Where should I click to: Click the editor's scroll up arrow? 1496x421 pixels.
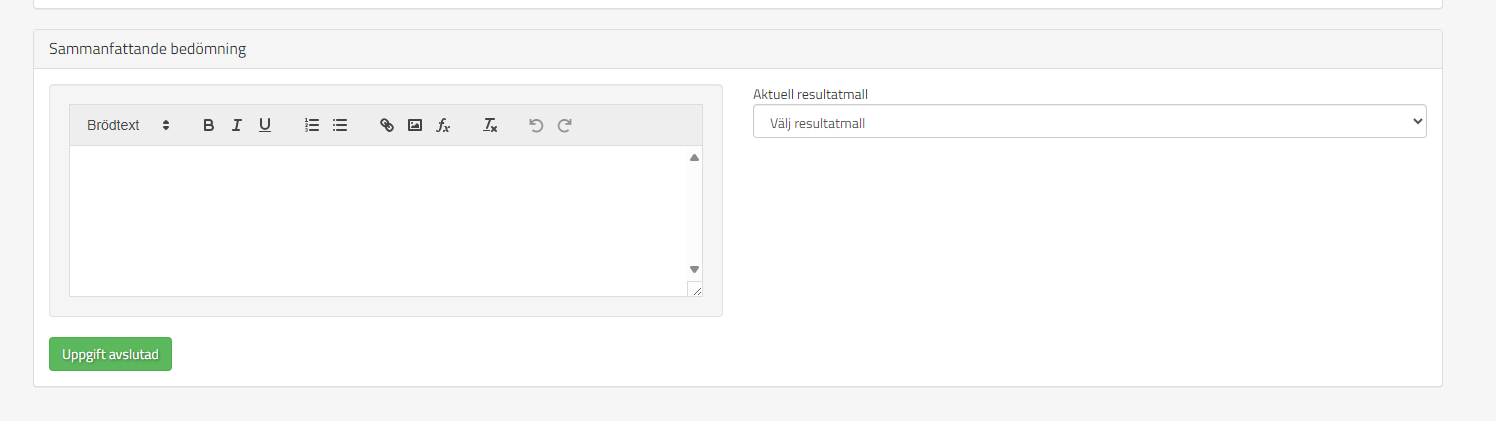pyautogui.click(x=694, y=157)
